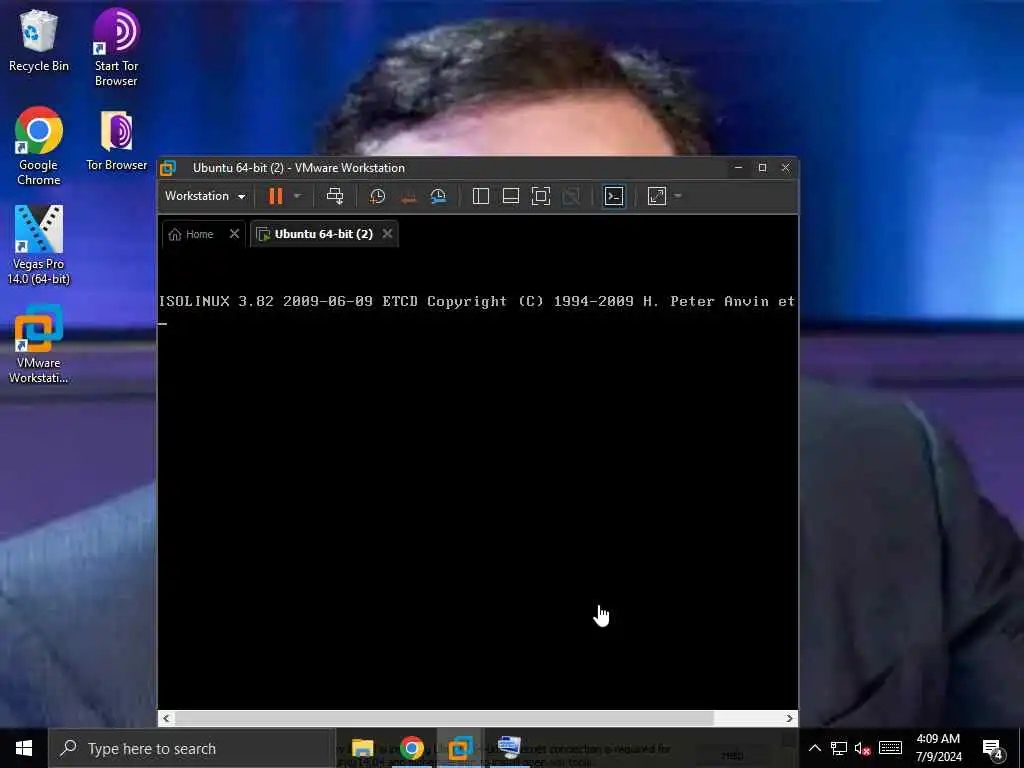Open File Explorer from the taskbar
Screen dimensions: 1024x768
[x=362, y=748]
